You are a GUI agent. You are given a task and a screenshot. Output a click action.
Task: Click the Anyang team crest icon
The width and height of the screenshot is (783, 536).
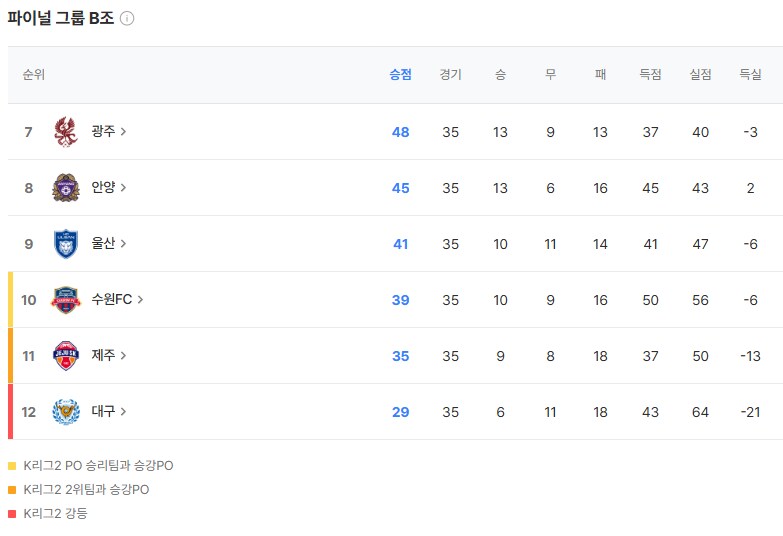pyautogui.click(x=65, y=188)
